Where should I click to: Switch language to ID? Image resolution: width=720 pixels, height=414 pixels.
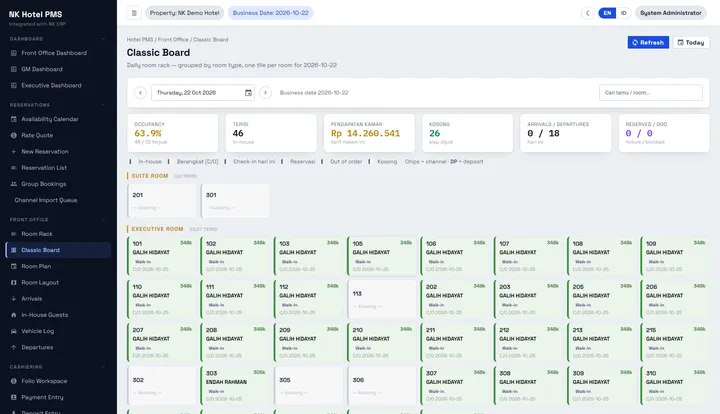tap(624, 13)
